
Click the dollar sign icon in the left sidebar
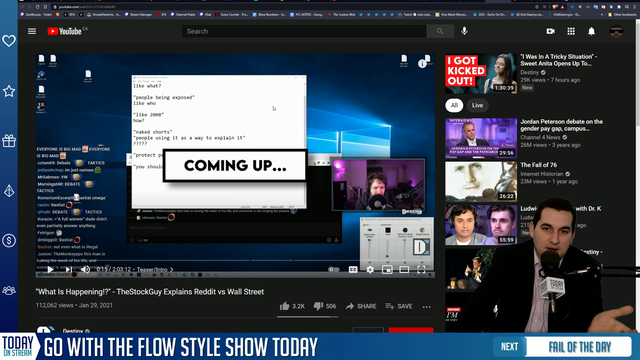9,241
